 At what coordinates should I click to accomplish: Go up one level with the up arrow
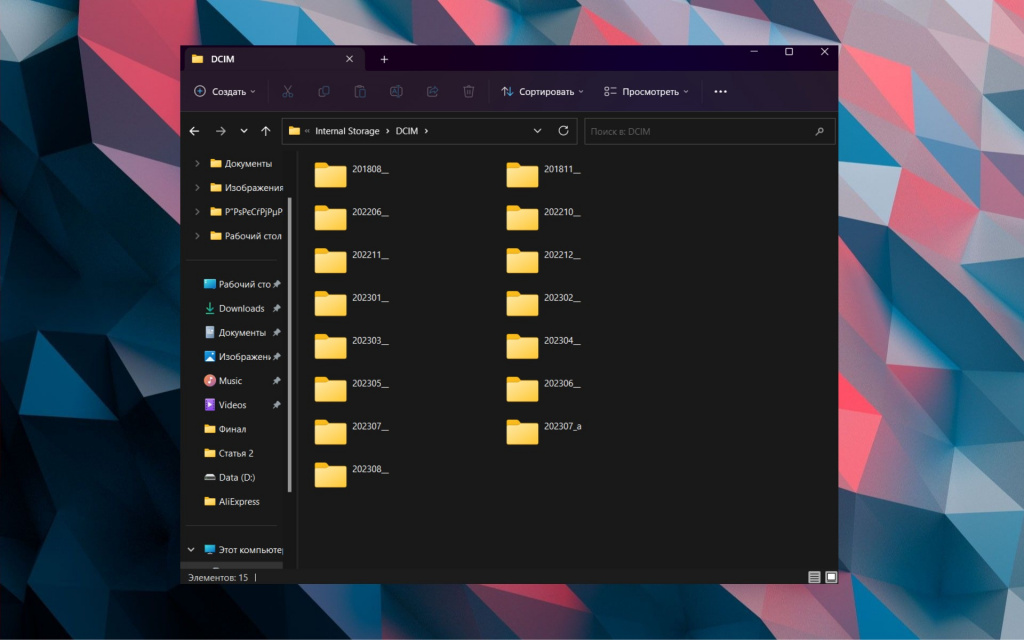(266, 131)
